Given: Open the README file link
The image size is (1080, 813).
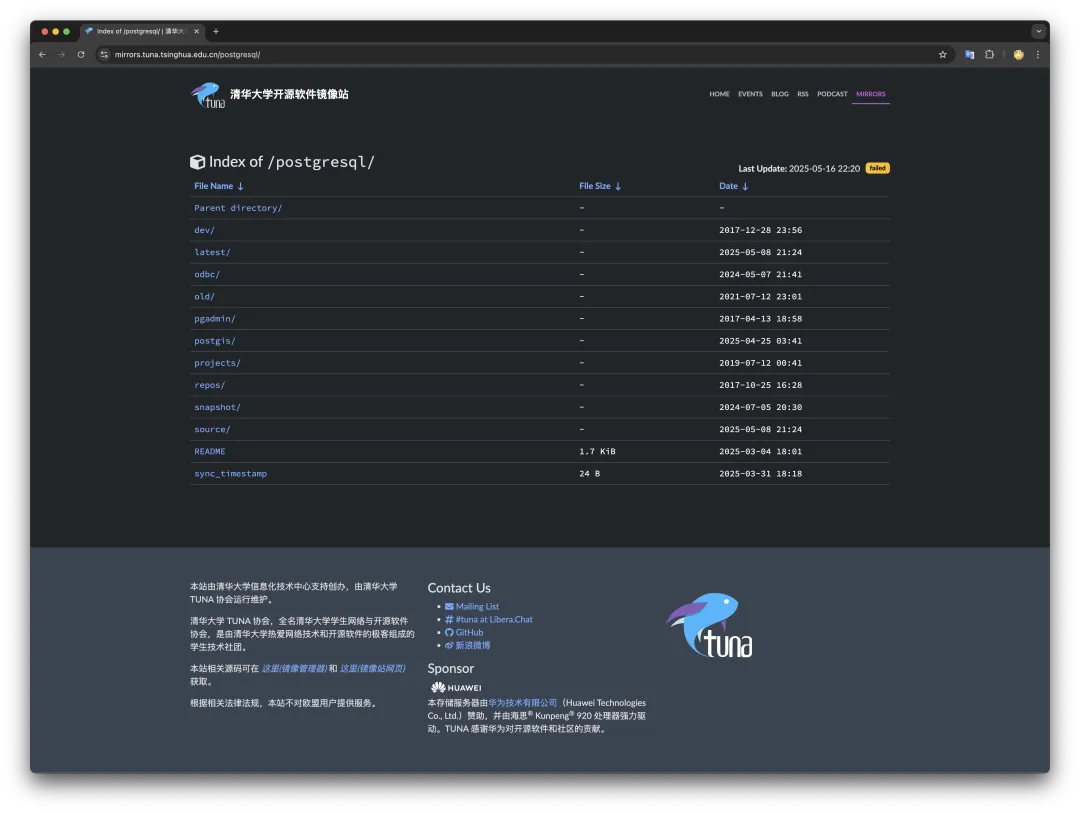Looking at the screenshot, I should tap(209, 451).
